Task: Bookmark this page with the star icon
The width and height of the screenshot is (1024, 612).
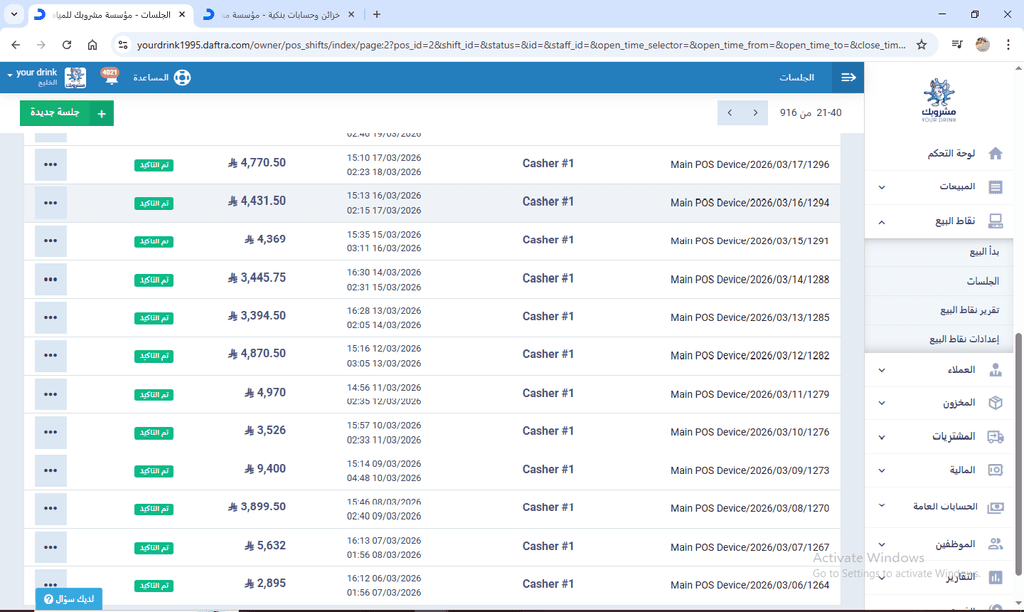Action: click(x=921, y=45)
